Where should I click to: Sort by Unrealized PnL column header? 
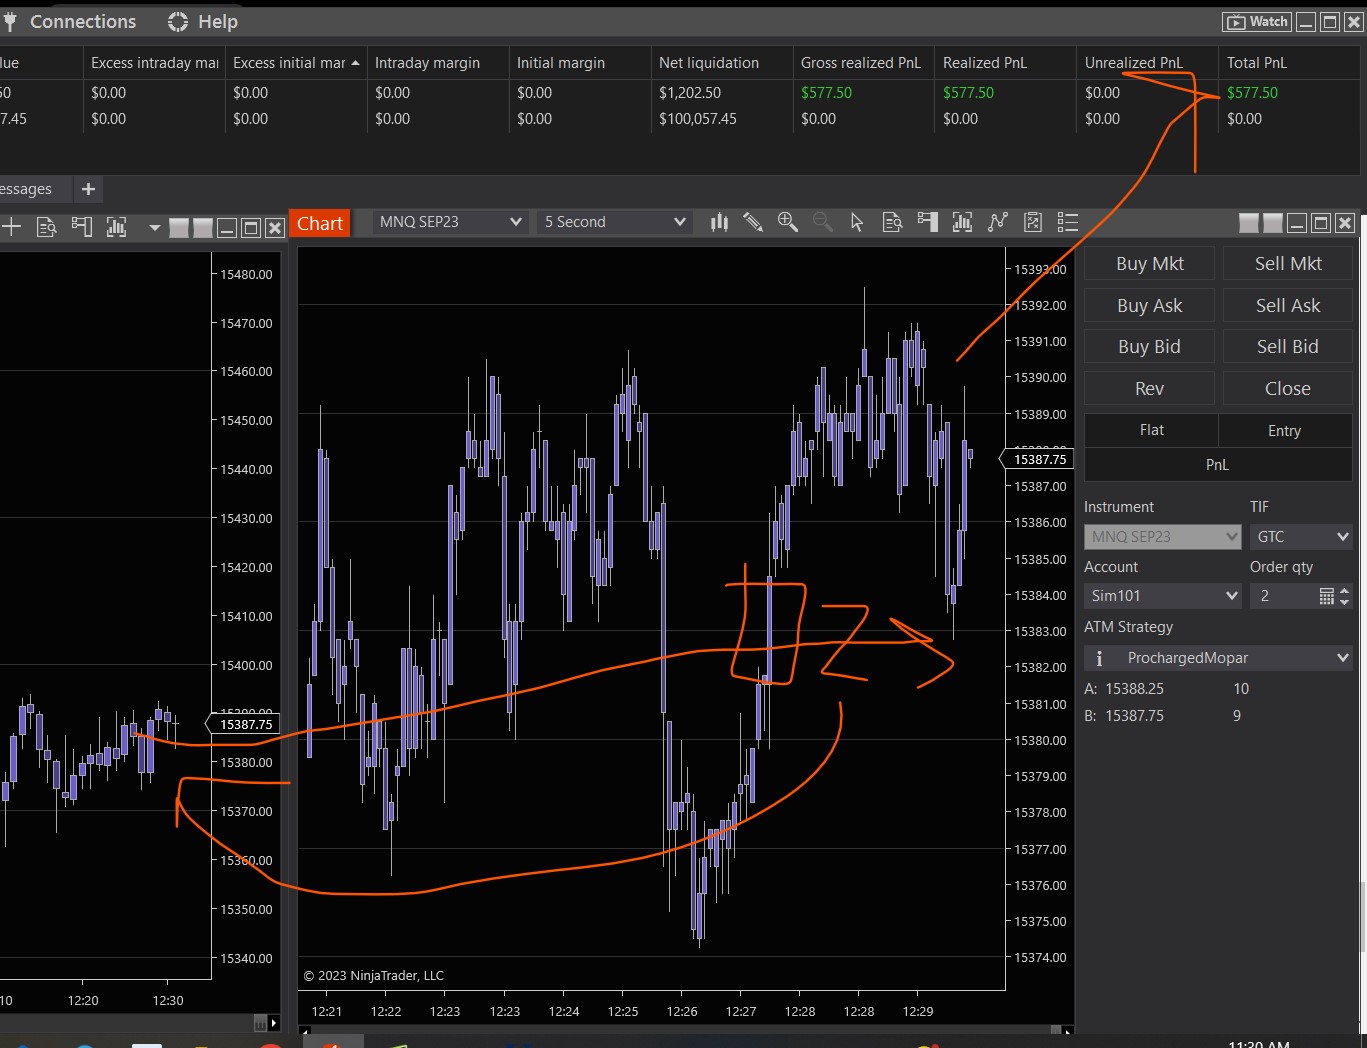pyautogui.click(x=1148, y=62)
